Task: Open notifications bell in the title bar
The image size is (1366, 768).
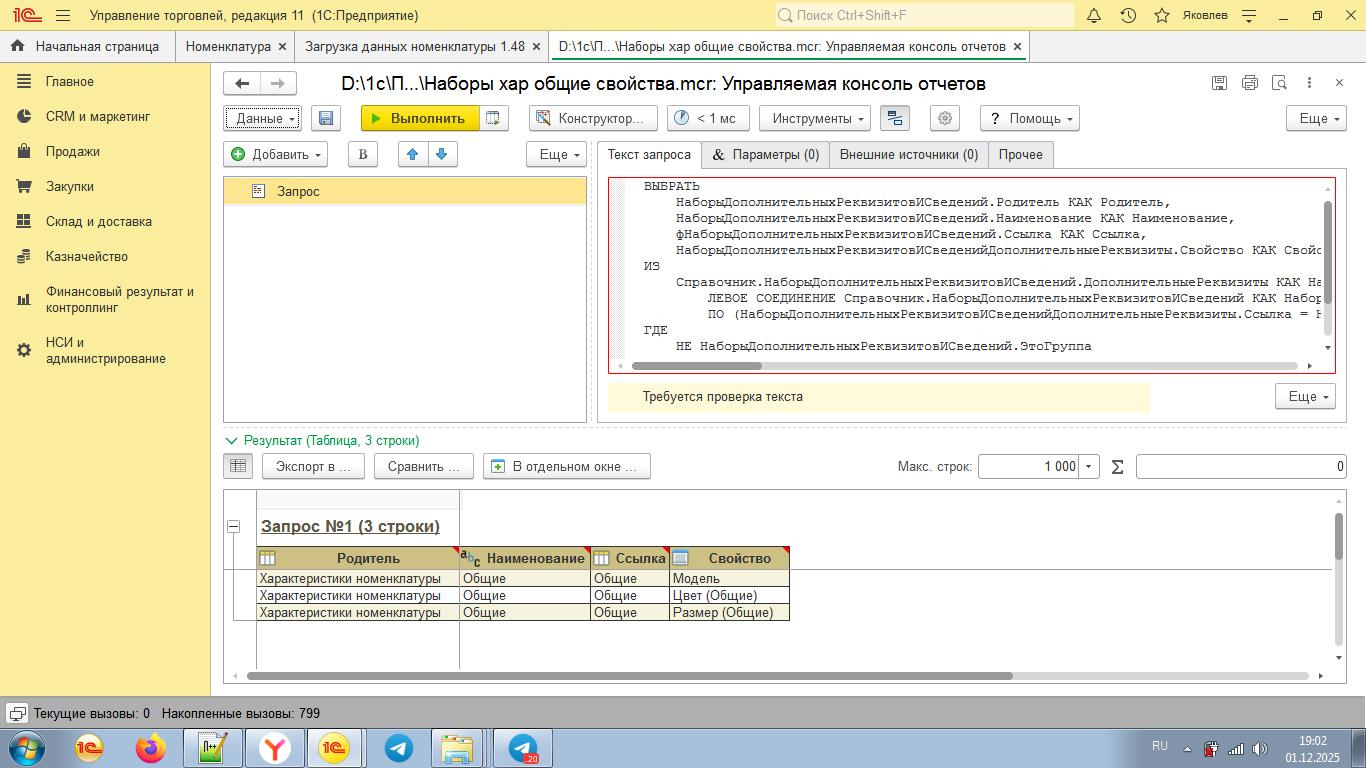Action: (1094, 16)
